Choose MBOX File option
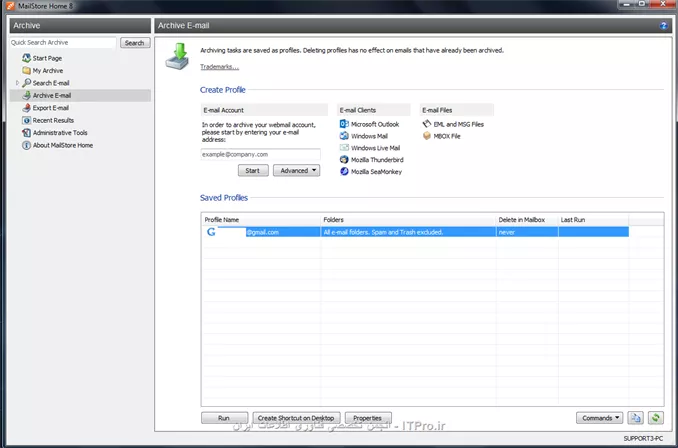The width and height of the screenshot is (678, 448). click(x=447, y=136)
